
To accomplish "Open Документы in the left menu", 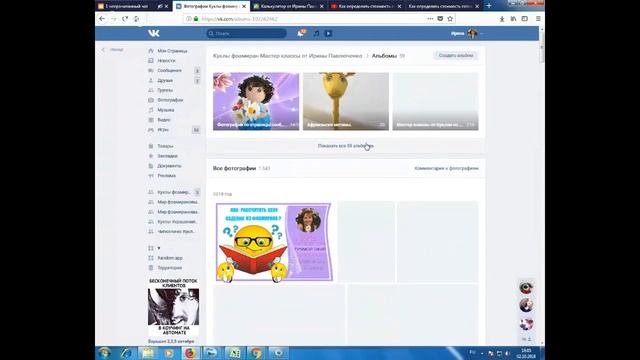I will [x=169, y=166].
